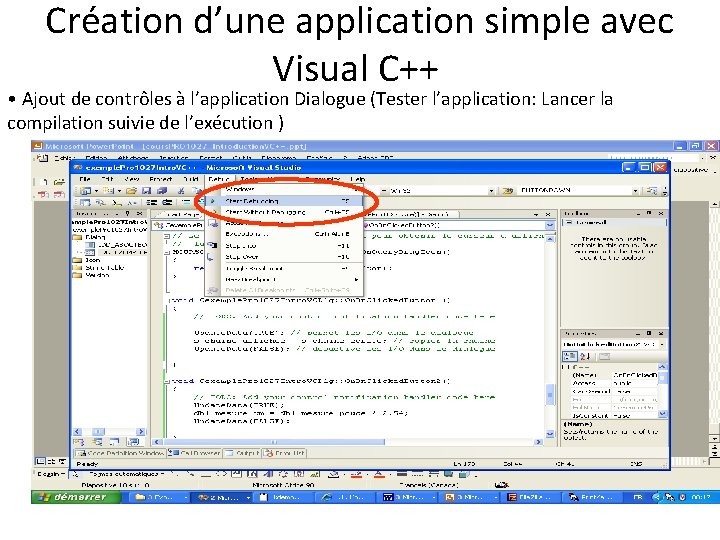720x540 pixels.
Task: Choose Start Debugging in the Debug menu
Action: click(x=284, y=201)
